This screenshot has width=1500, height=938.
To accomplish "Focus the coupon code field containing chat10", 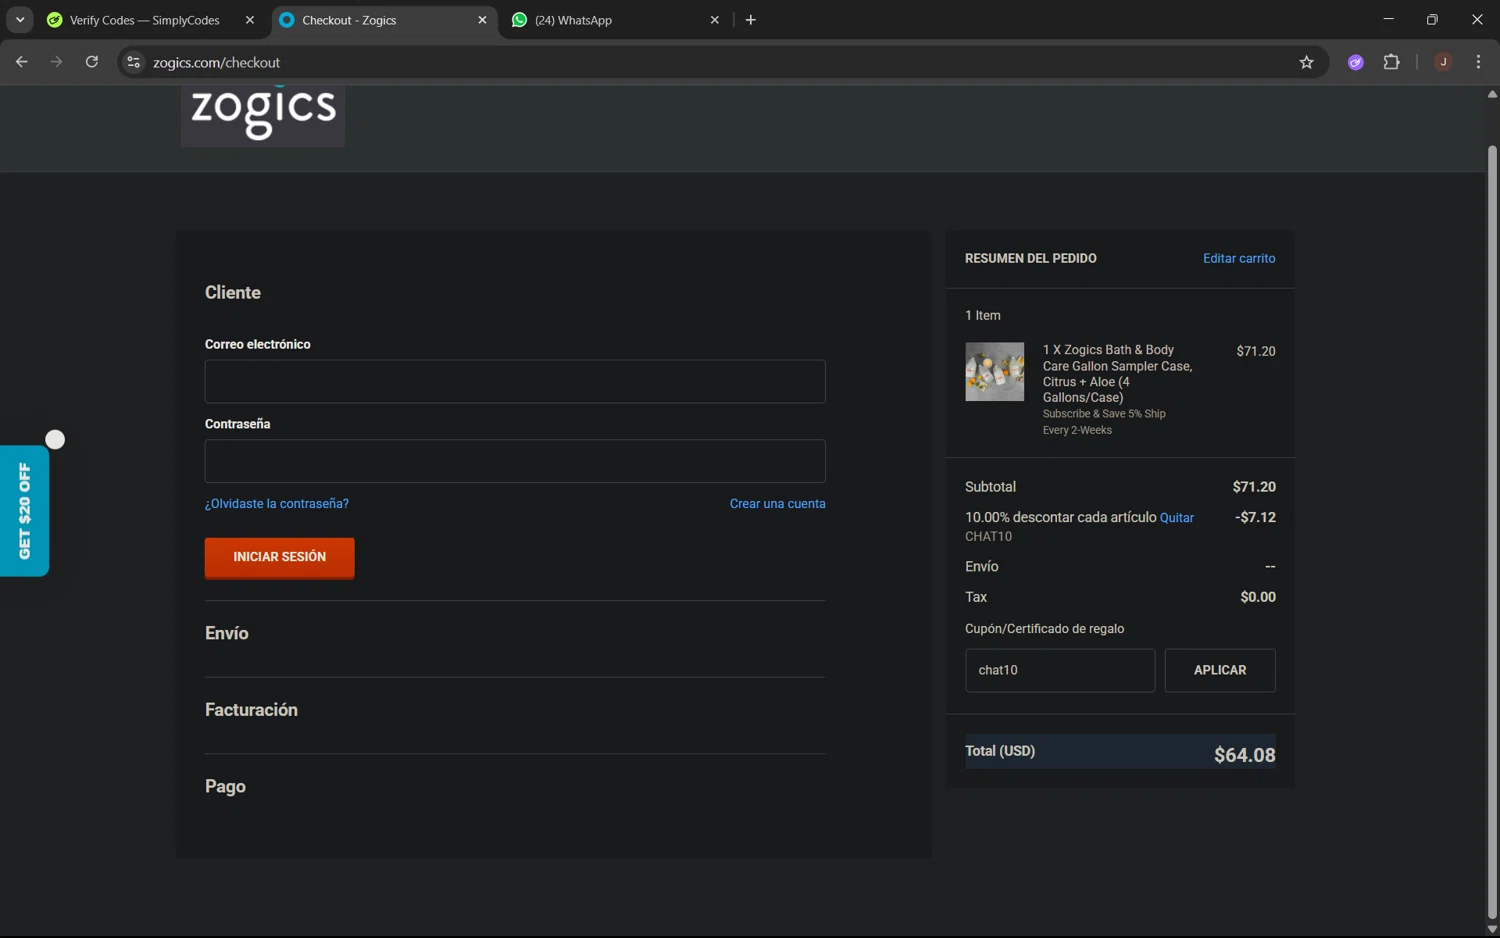I will [1060, 670].
